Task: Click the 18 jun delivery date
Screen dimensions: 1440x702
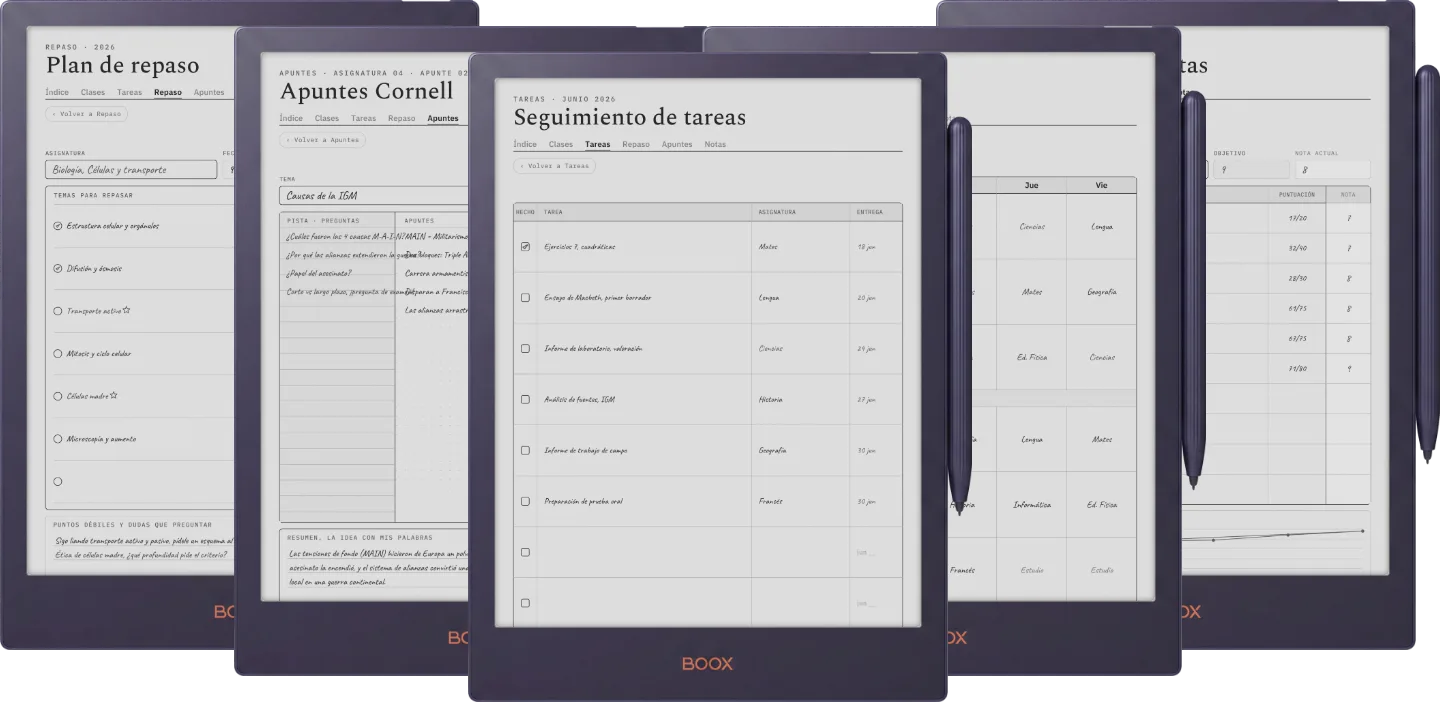Action: (866, 246)
